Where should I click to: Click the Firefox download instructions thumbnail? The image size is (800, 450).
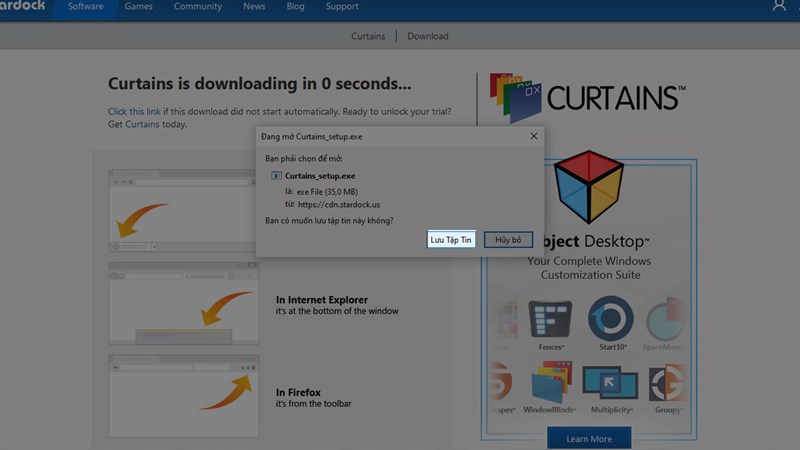pyautogui.click(x=184, y=396)
